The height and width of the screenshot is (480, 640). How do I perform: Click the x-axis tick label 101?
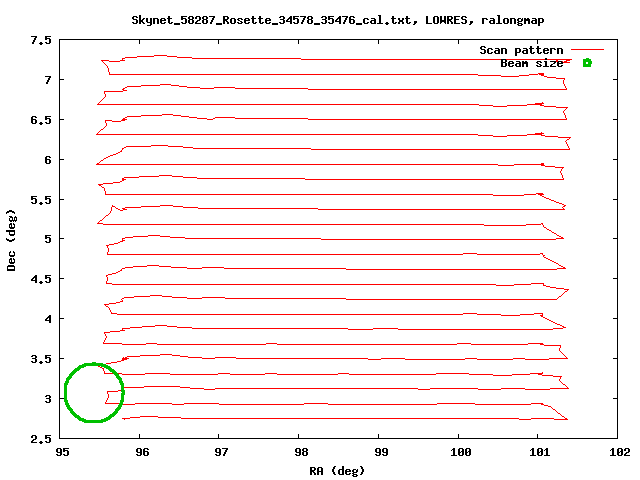pyautogui.click(x=540, y=452)
